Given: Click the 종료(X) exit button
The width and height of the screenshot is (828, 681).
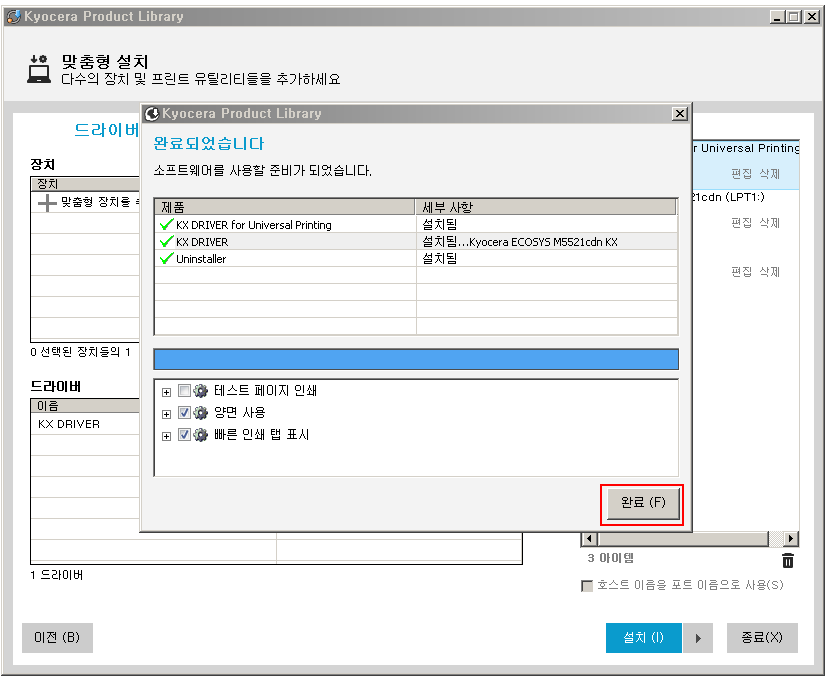Looking at the screenshot, I should point(761,638).
